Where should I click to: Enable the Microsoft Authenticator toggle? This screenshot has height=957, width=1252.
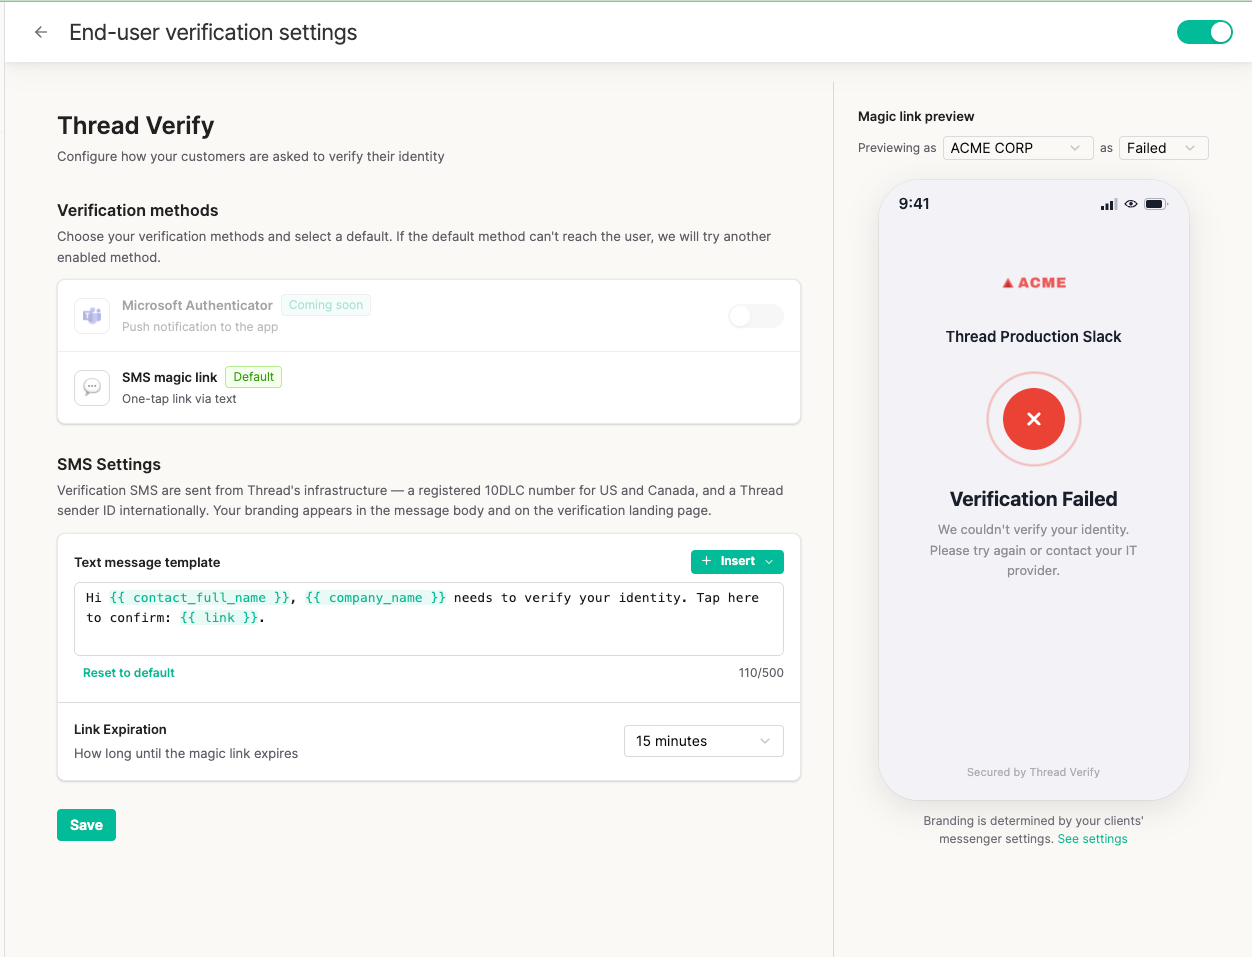[756, 316]
